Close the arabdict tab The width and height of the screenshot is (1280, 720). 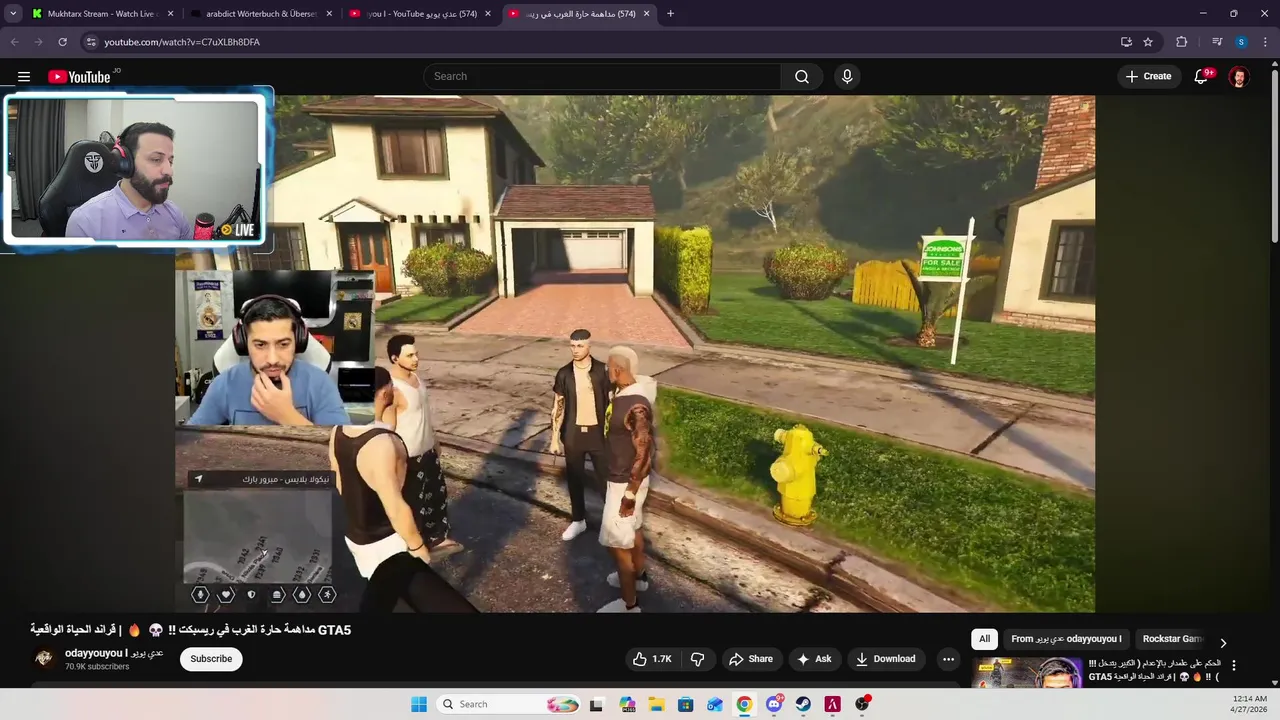pos(329,13)
